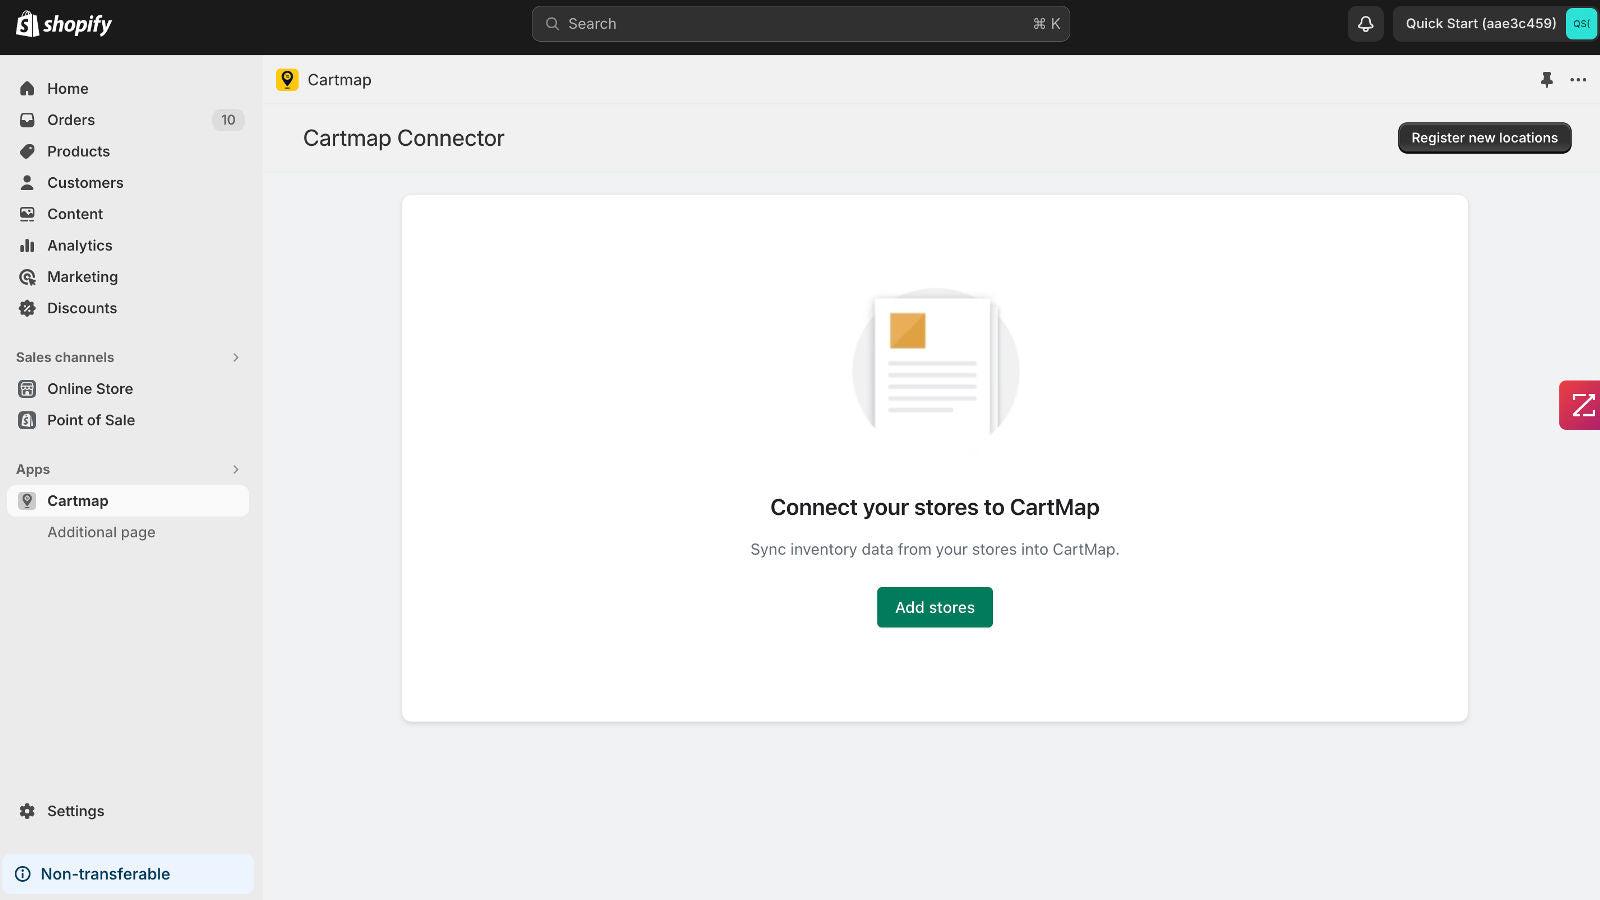Open the more actions ellipsis menu
This screenshot has width=1600, height=900.
(1578, 79)
